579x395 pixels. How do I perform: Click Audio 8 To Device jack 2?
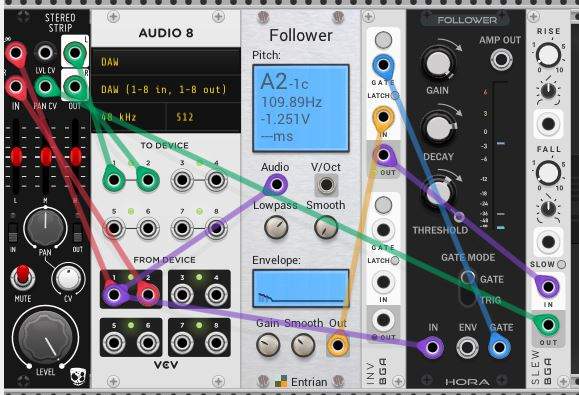click(x=148, y=180)
